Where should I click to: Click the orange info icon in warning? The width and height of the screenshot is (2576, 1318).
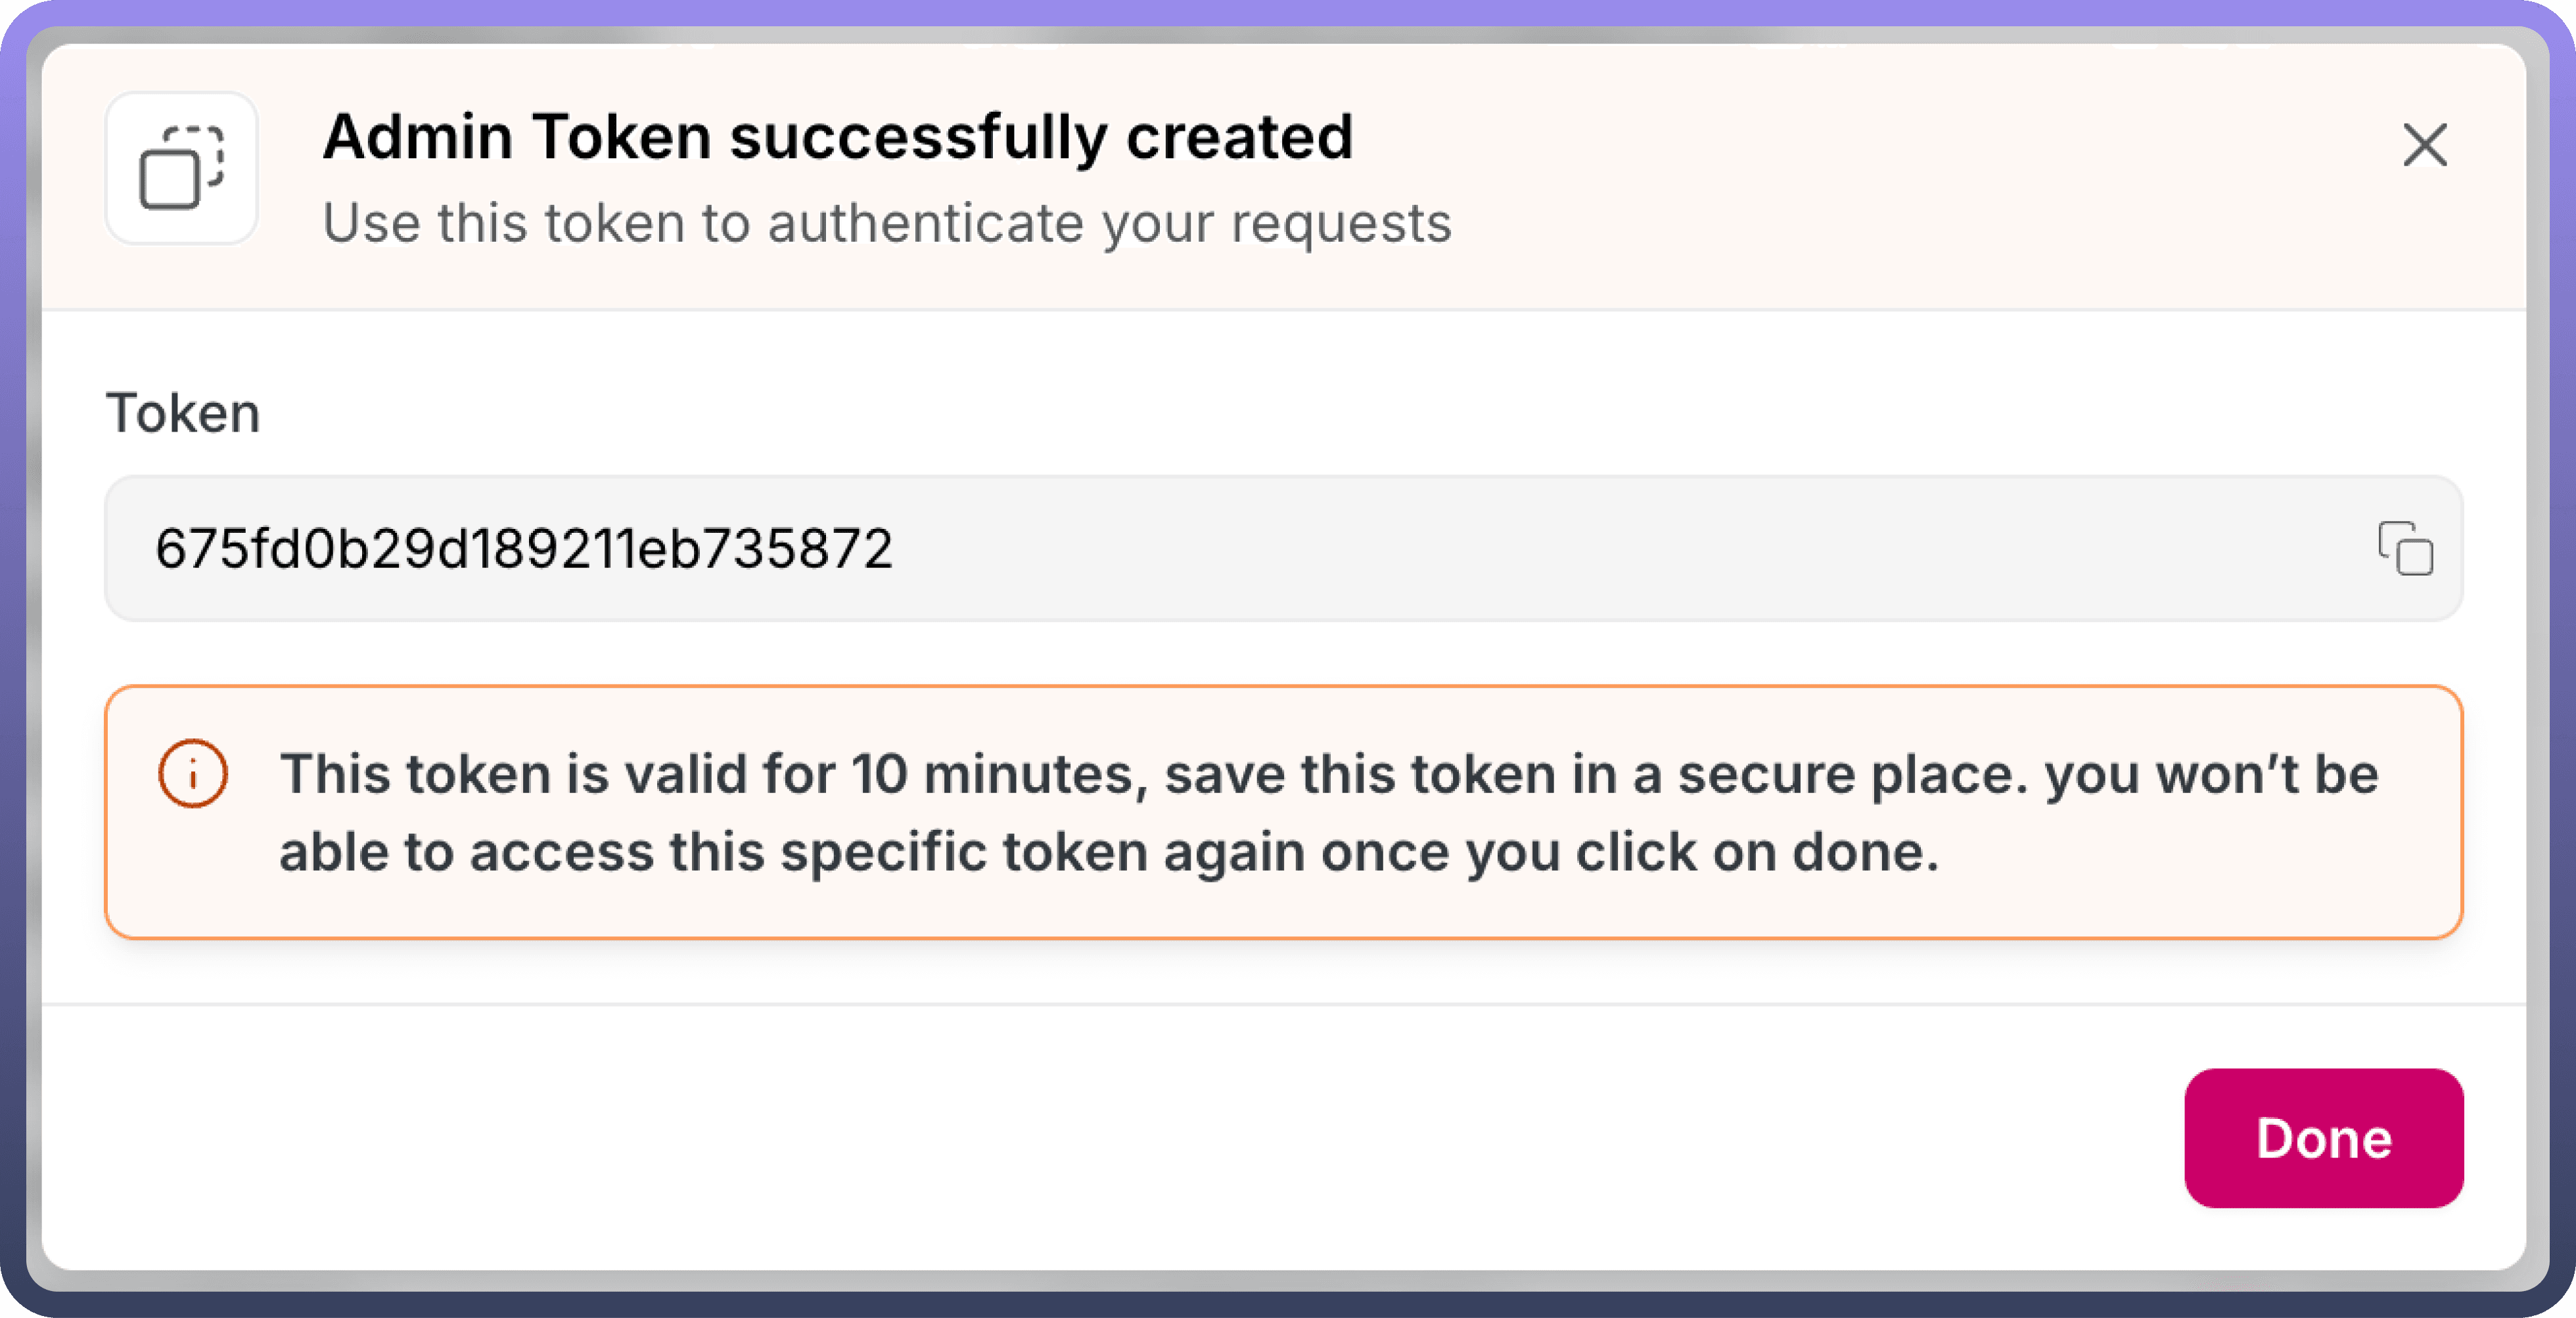pyautogui.click(x=193, y=773)
